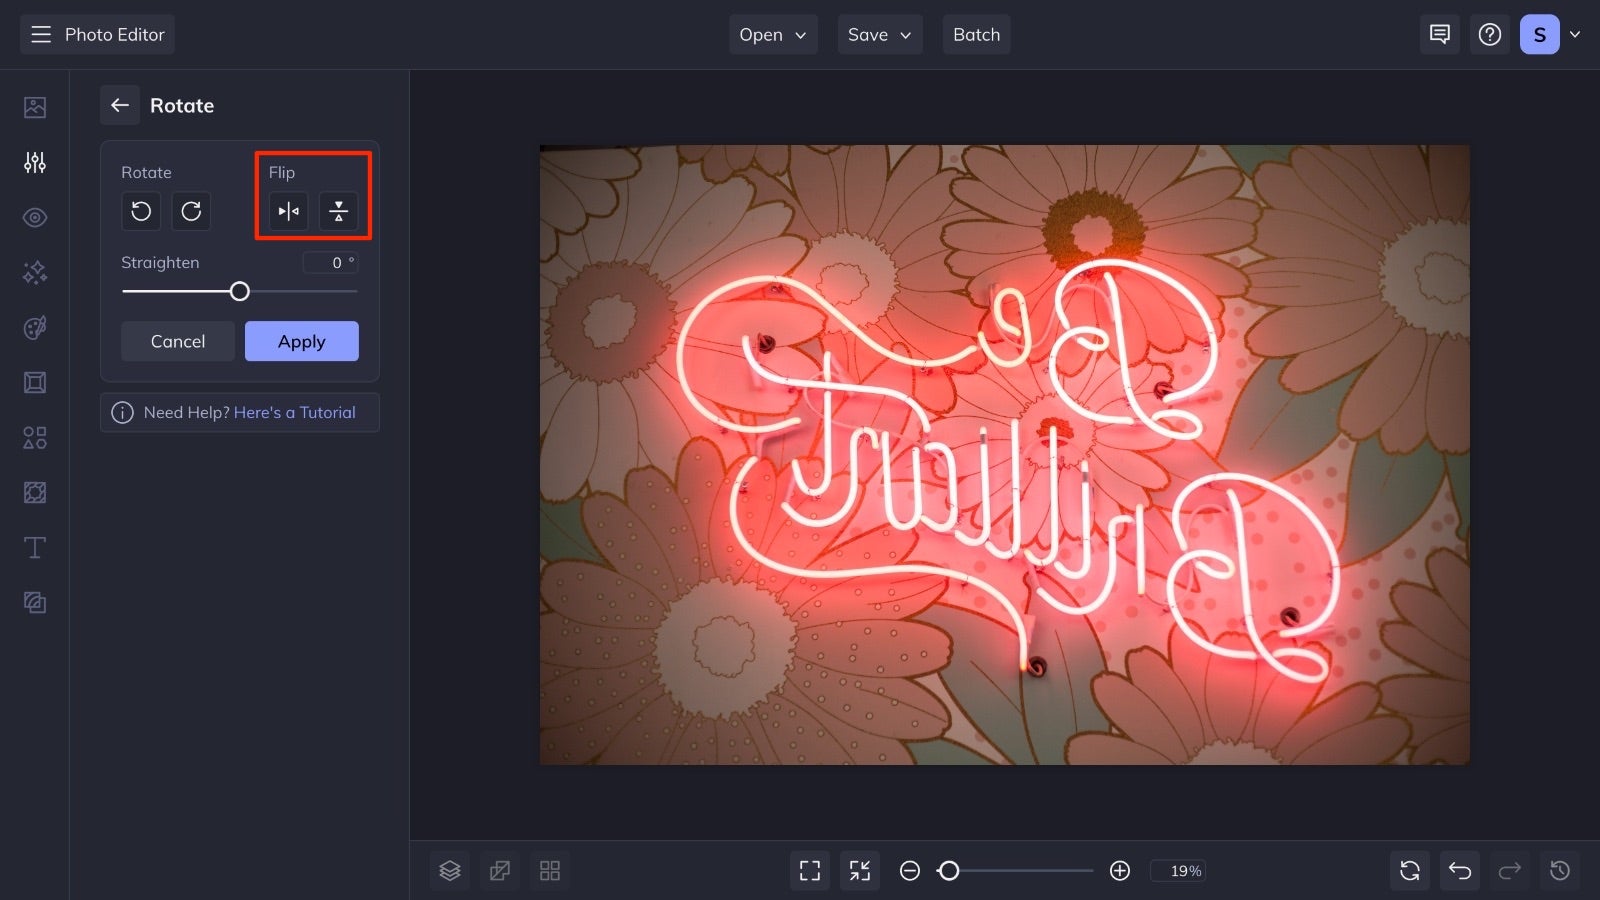Open the Touch Up tool with eye icon
The image size is (1600, 900).
click(34, 217)
